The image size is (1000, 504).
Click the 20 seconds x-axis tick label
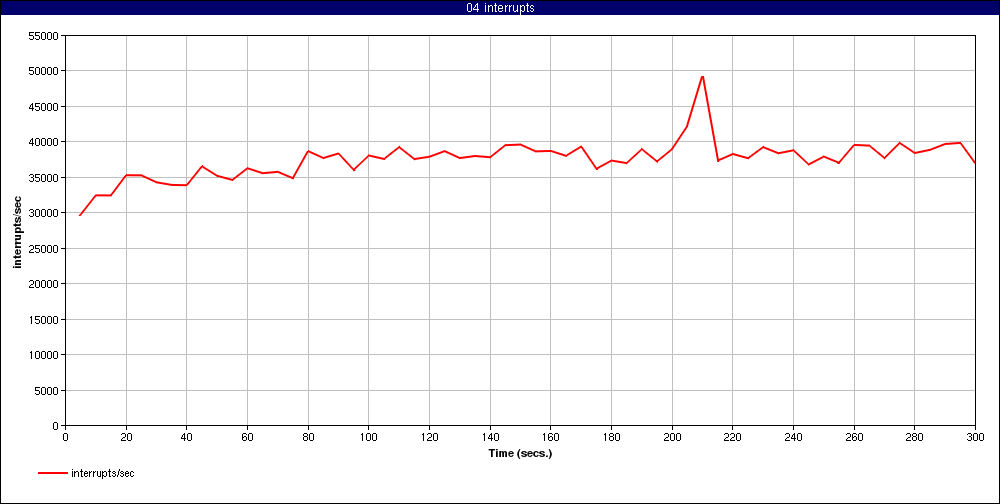tap(126, 437)
